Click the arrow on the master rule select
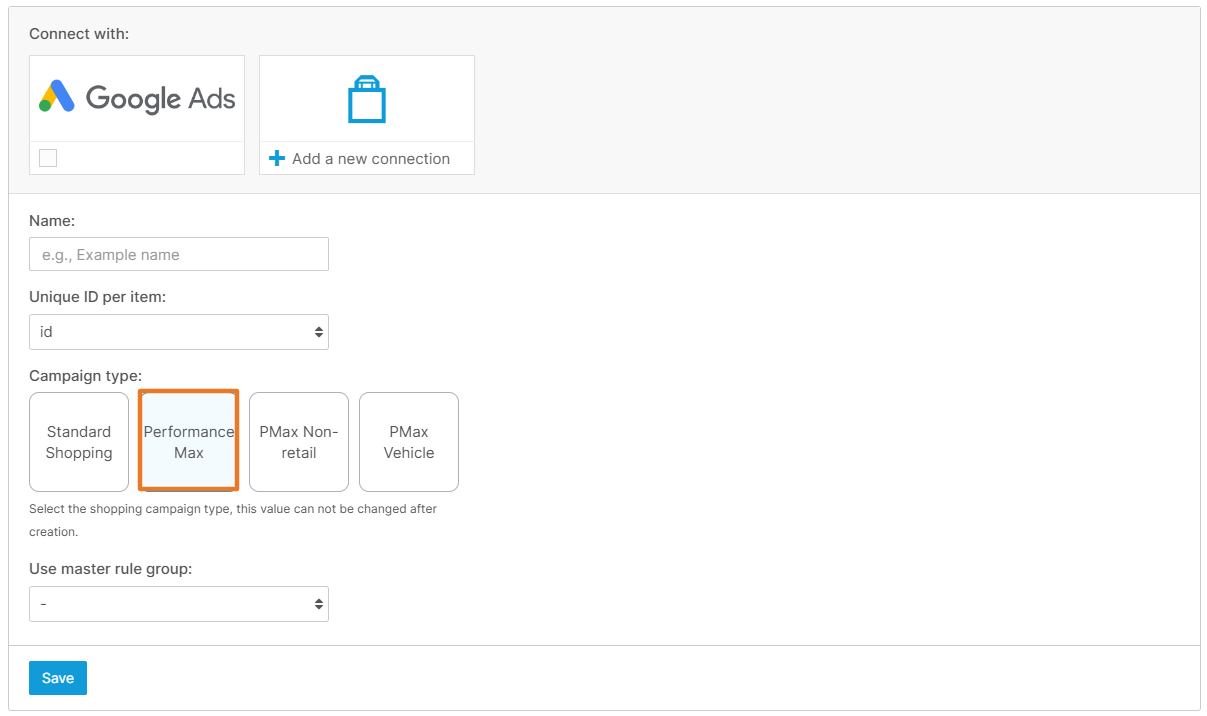This screenshot has height=716, width=1207. tap(318, 604)
